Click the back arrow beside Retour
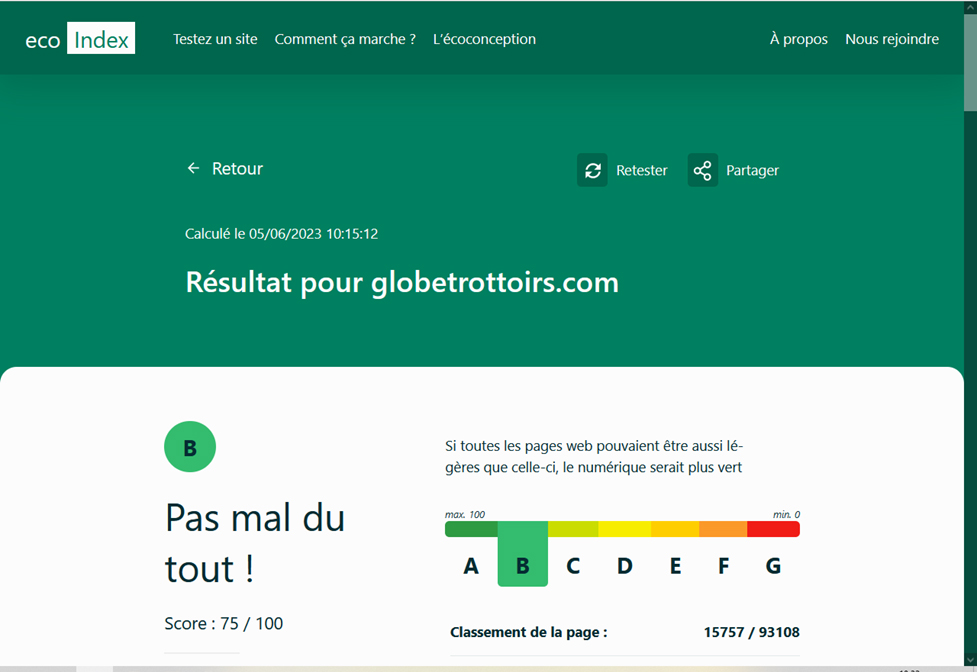This screenshot has width=977, height=672. (193, 168)
